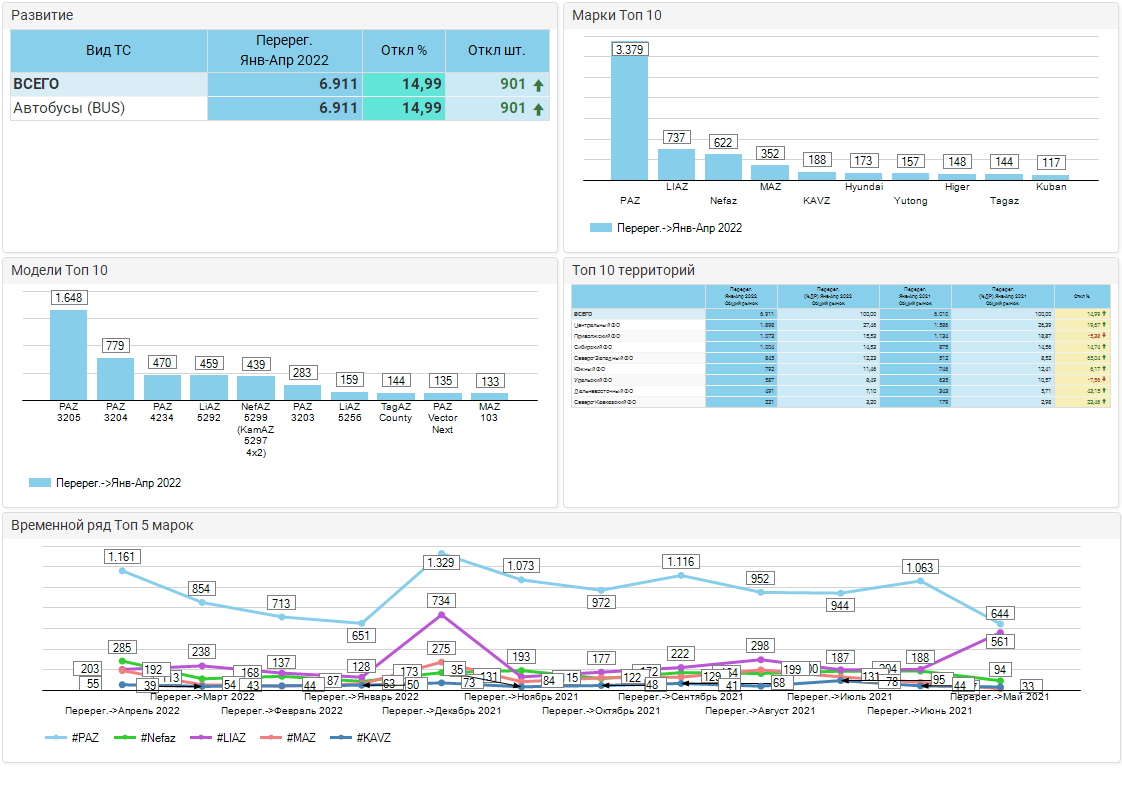The height and width of the screenshot is (793, 1122).
Task: Click the green up arrow in Автобусы (BUS) row
Action: pos(538,109)
